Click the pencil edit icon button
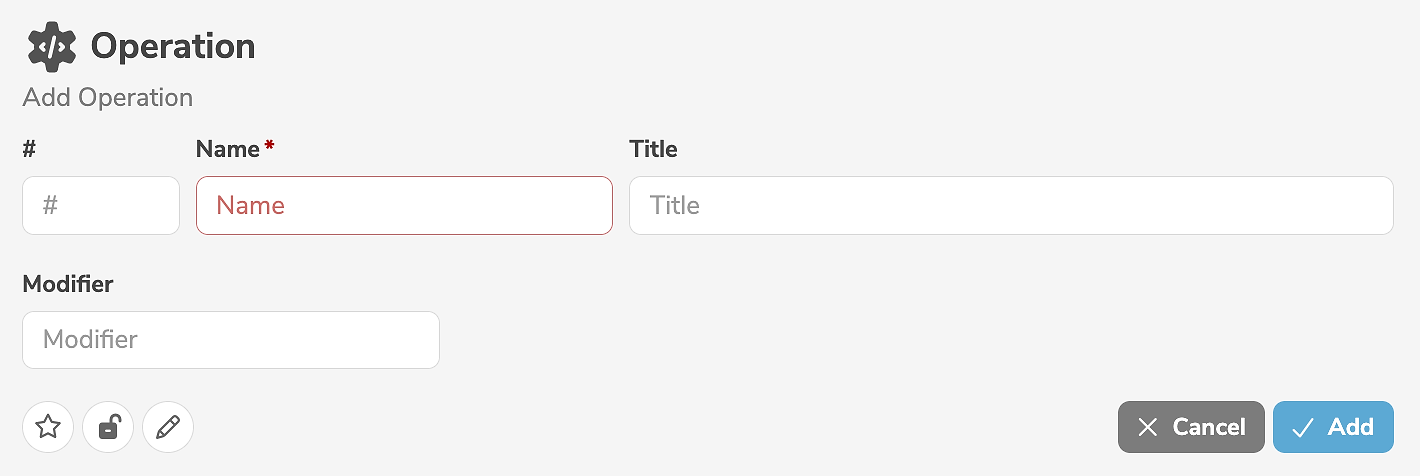 point(168,428)
